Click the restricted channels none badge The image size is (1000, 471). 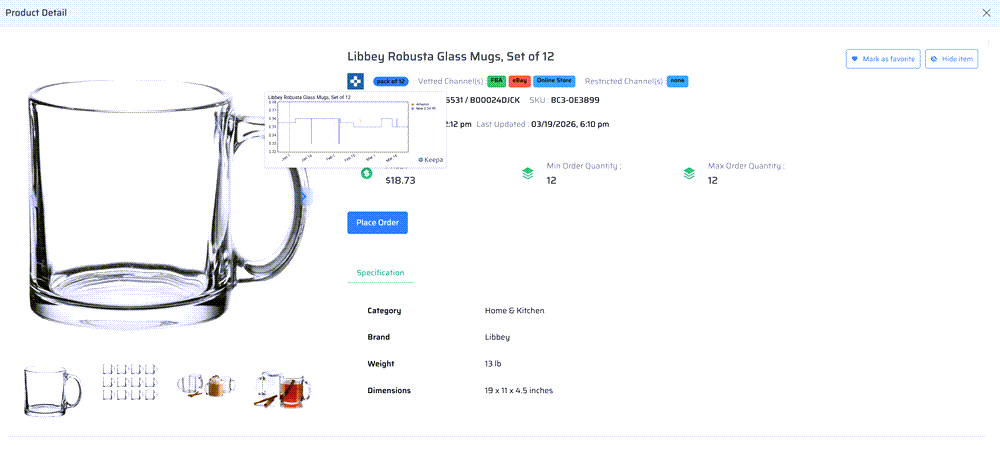click(x=677, y=81)
